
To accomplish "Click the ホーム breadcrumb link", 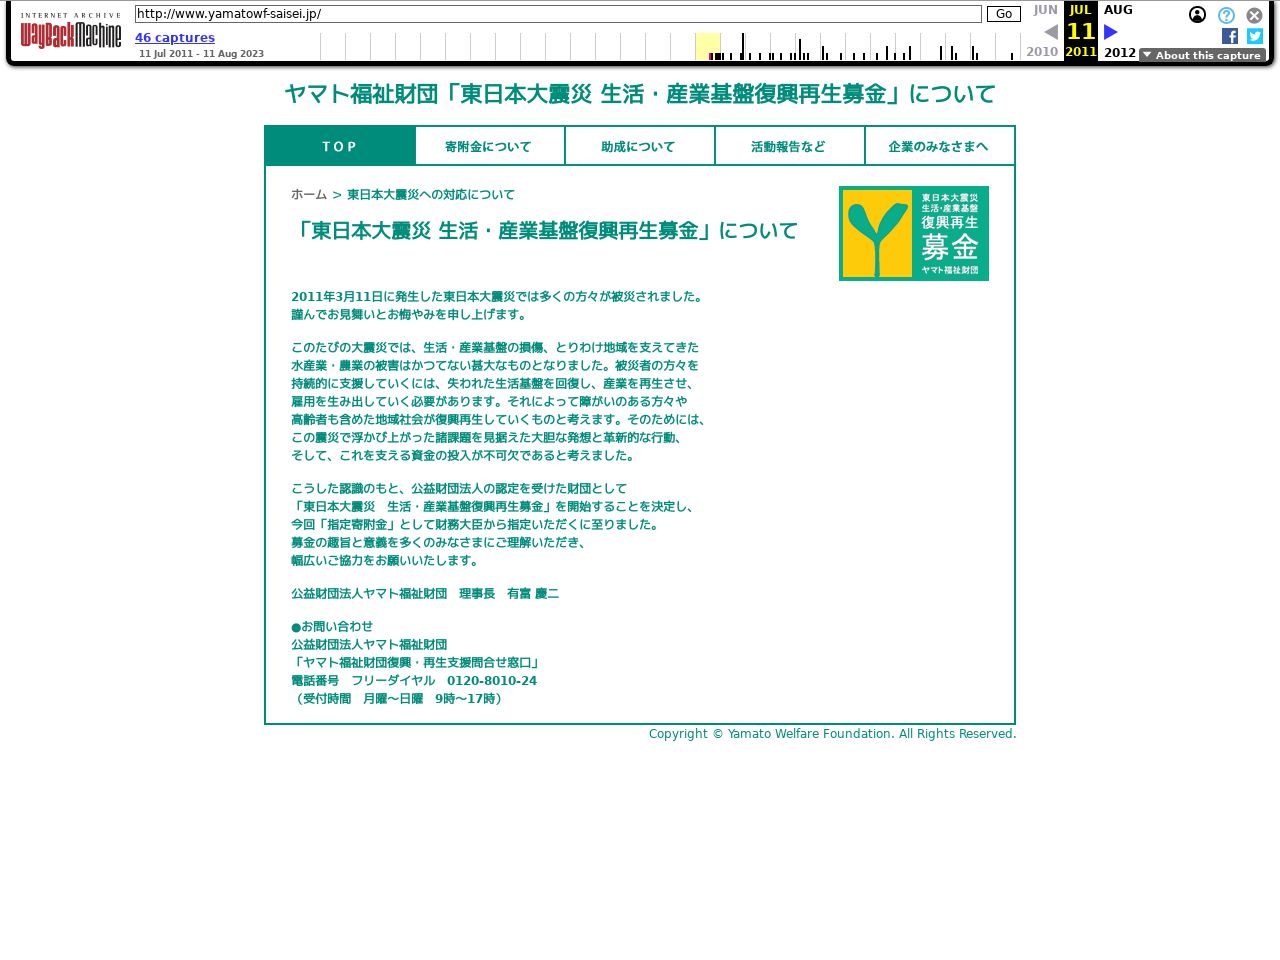I will pyautogui.click(x=309, y=195).
